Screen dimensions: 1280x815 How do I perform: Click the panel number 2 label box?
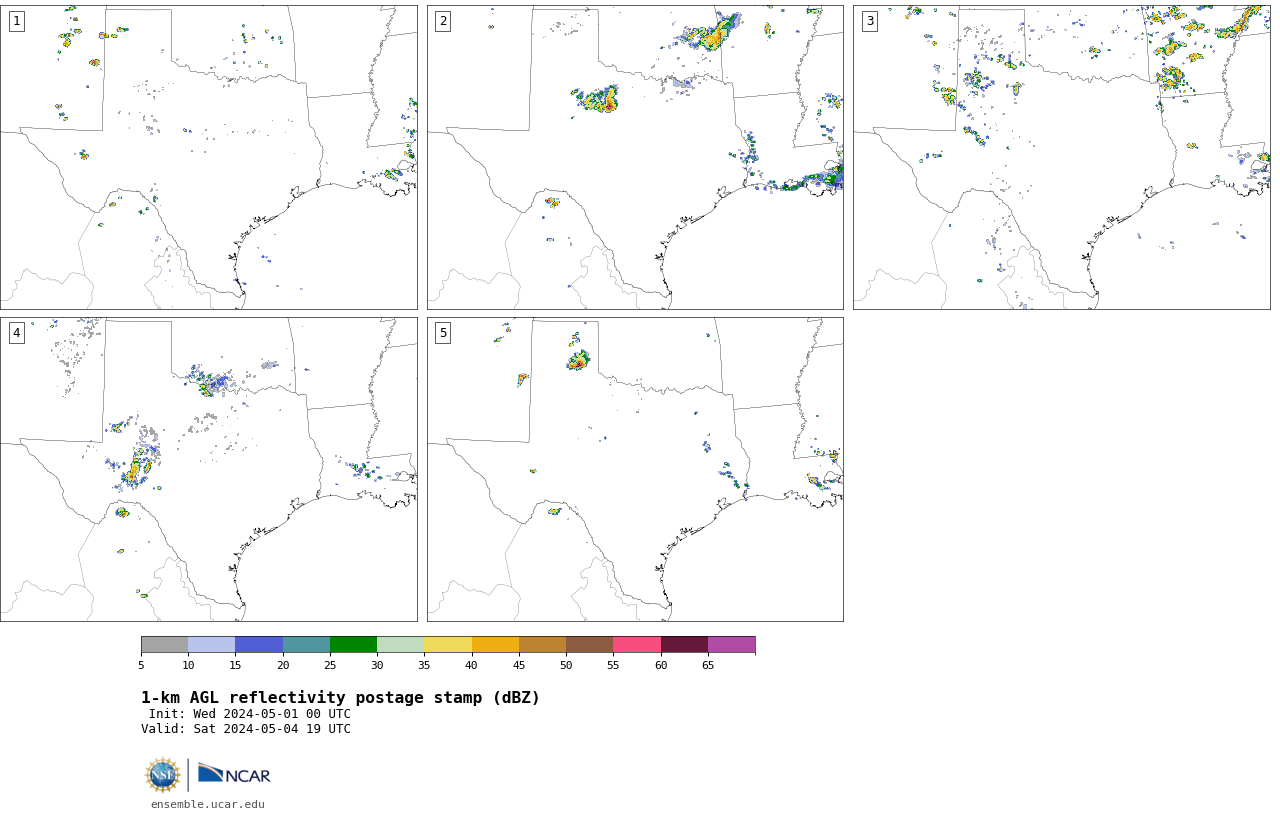point(443,21)
